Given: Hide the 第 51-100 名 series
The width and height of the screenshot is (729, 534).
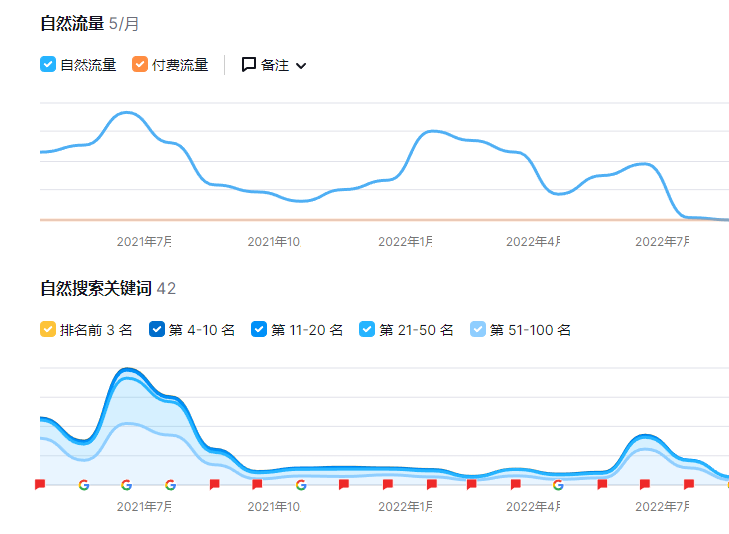Looking at the screenshot, I should [x=478, y=329].
